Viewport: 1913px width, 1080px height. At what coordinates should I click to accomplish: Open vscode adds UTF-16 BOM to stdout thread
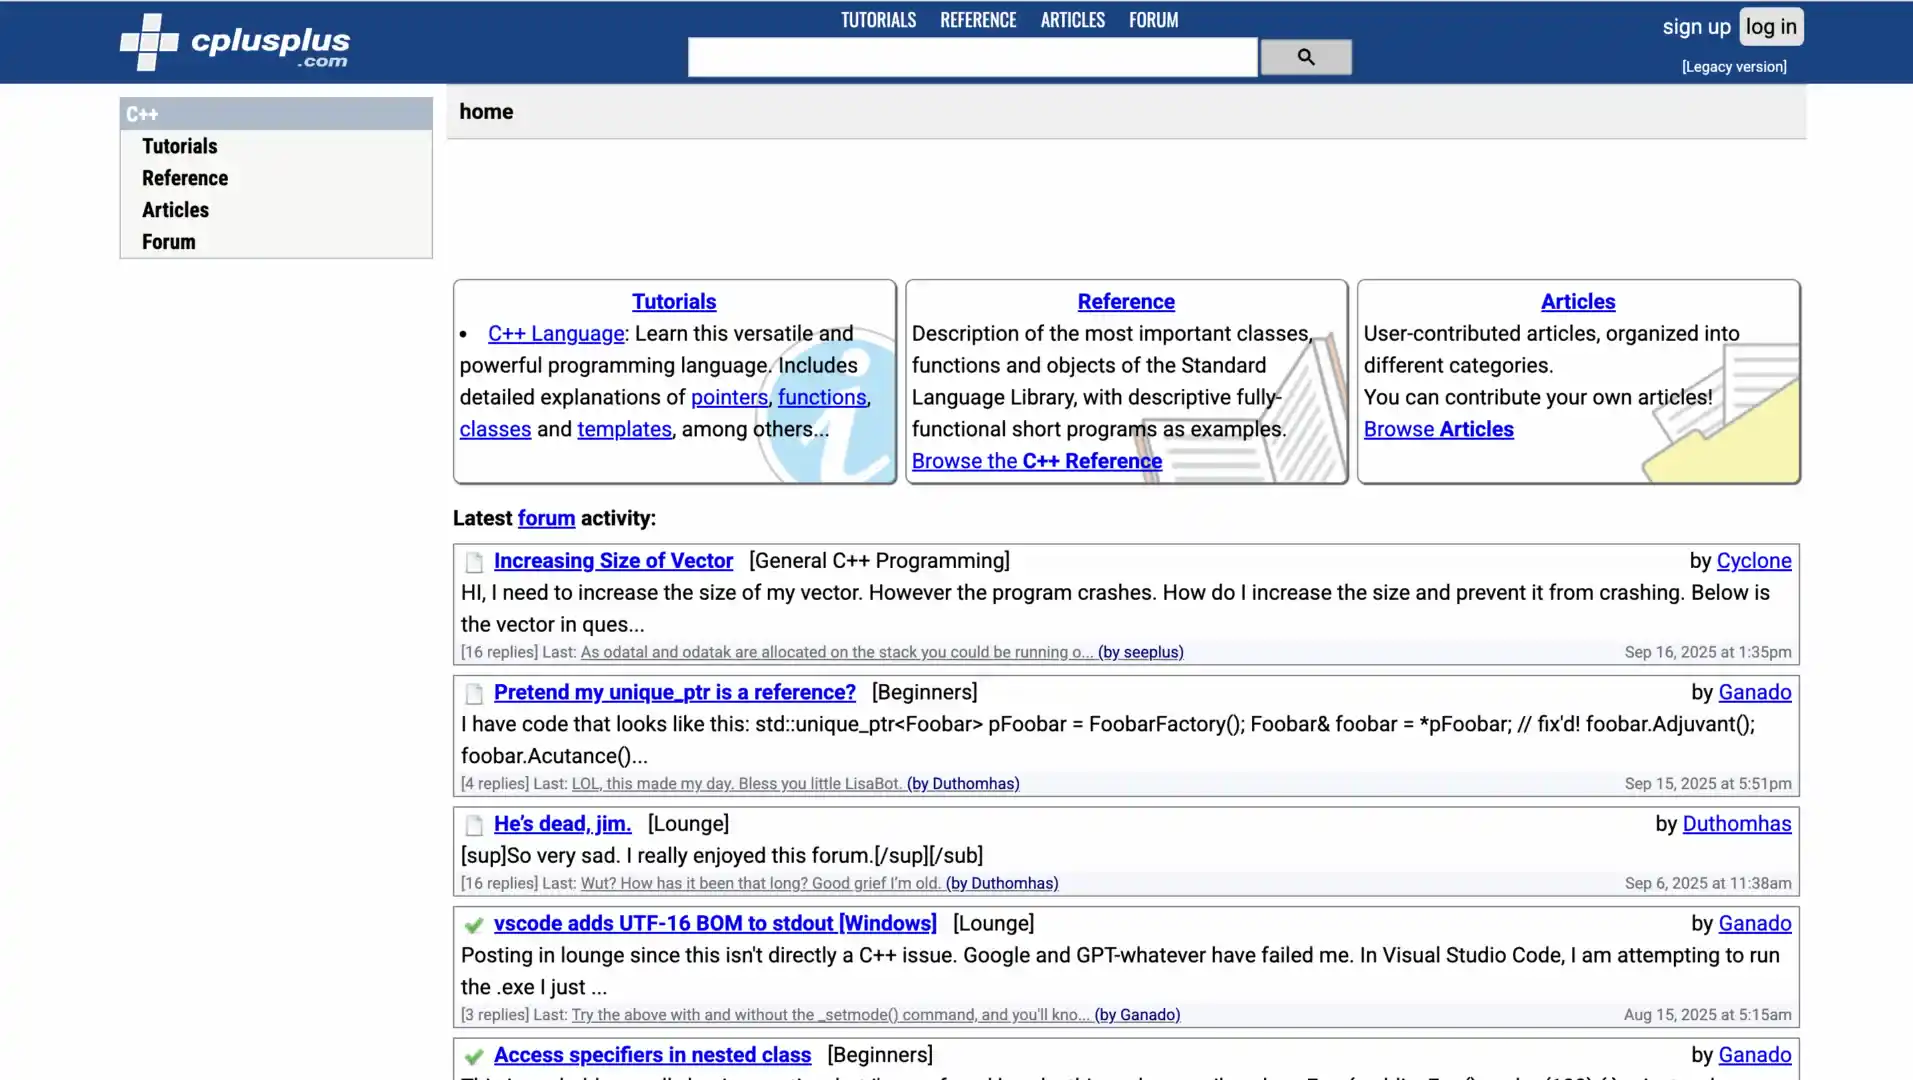(x=715, y=925)
